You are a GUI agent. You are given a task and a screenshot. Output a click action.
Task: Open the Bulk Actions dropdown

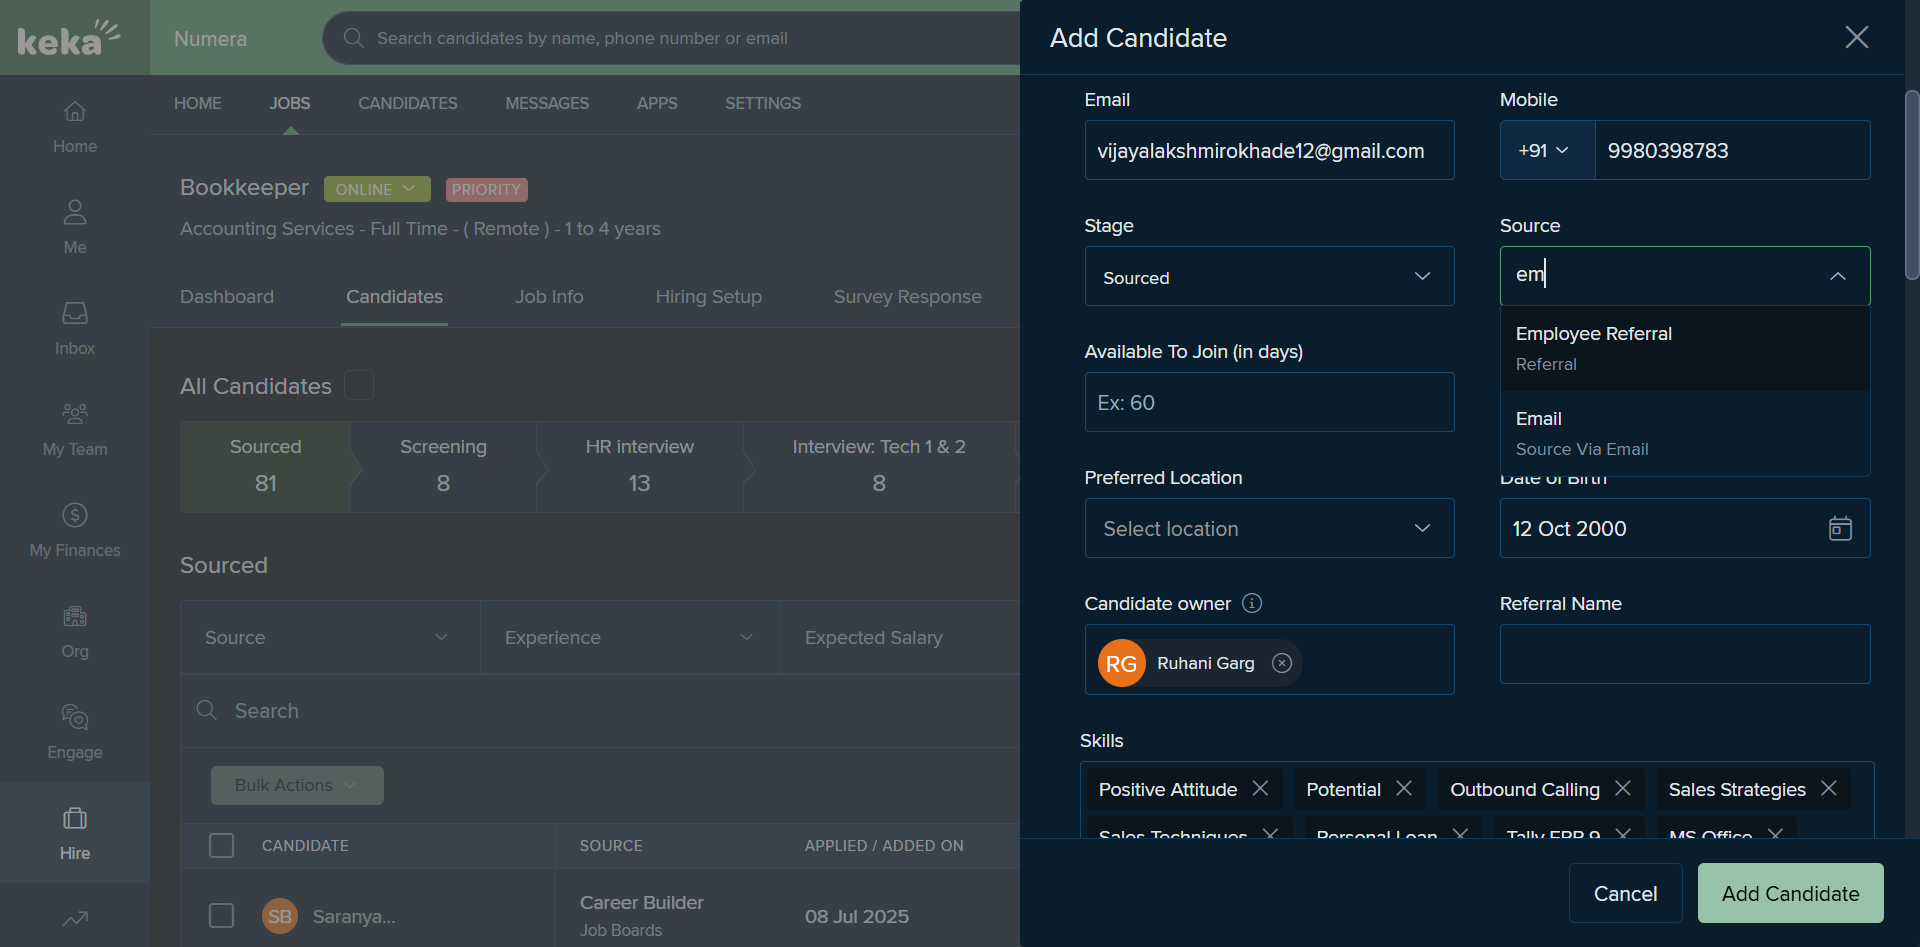297,785
